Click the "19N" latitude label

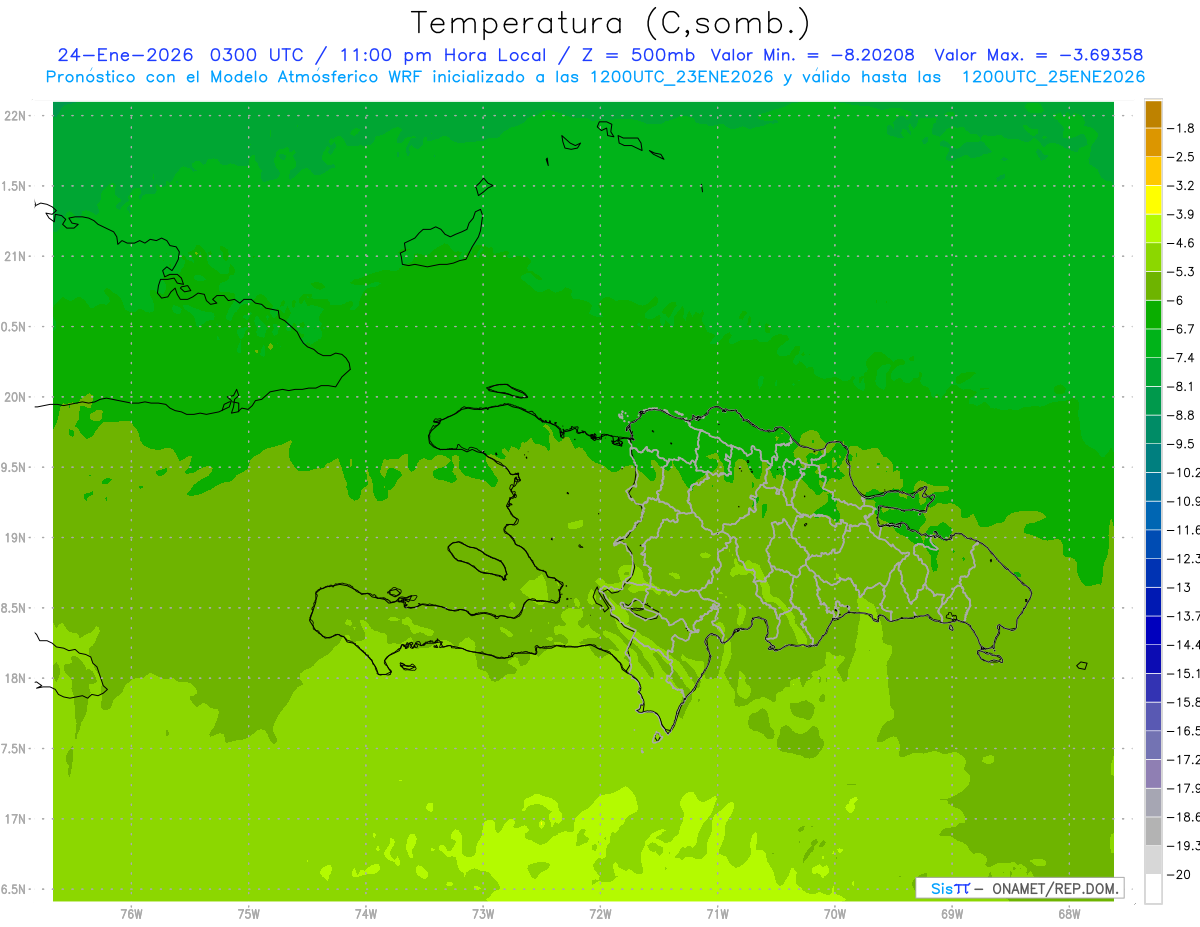pos(15,538)
